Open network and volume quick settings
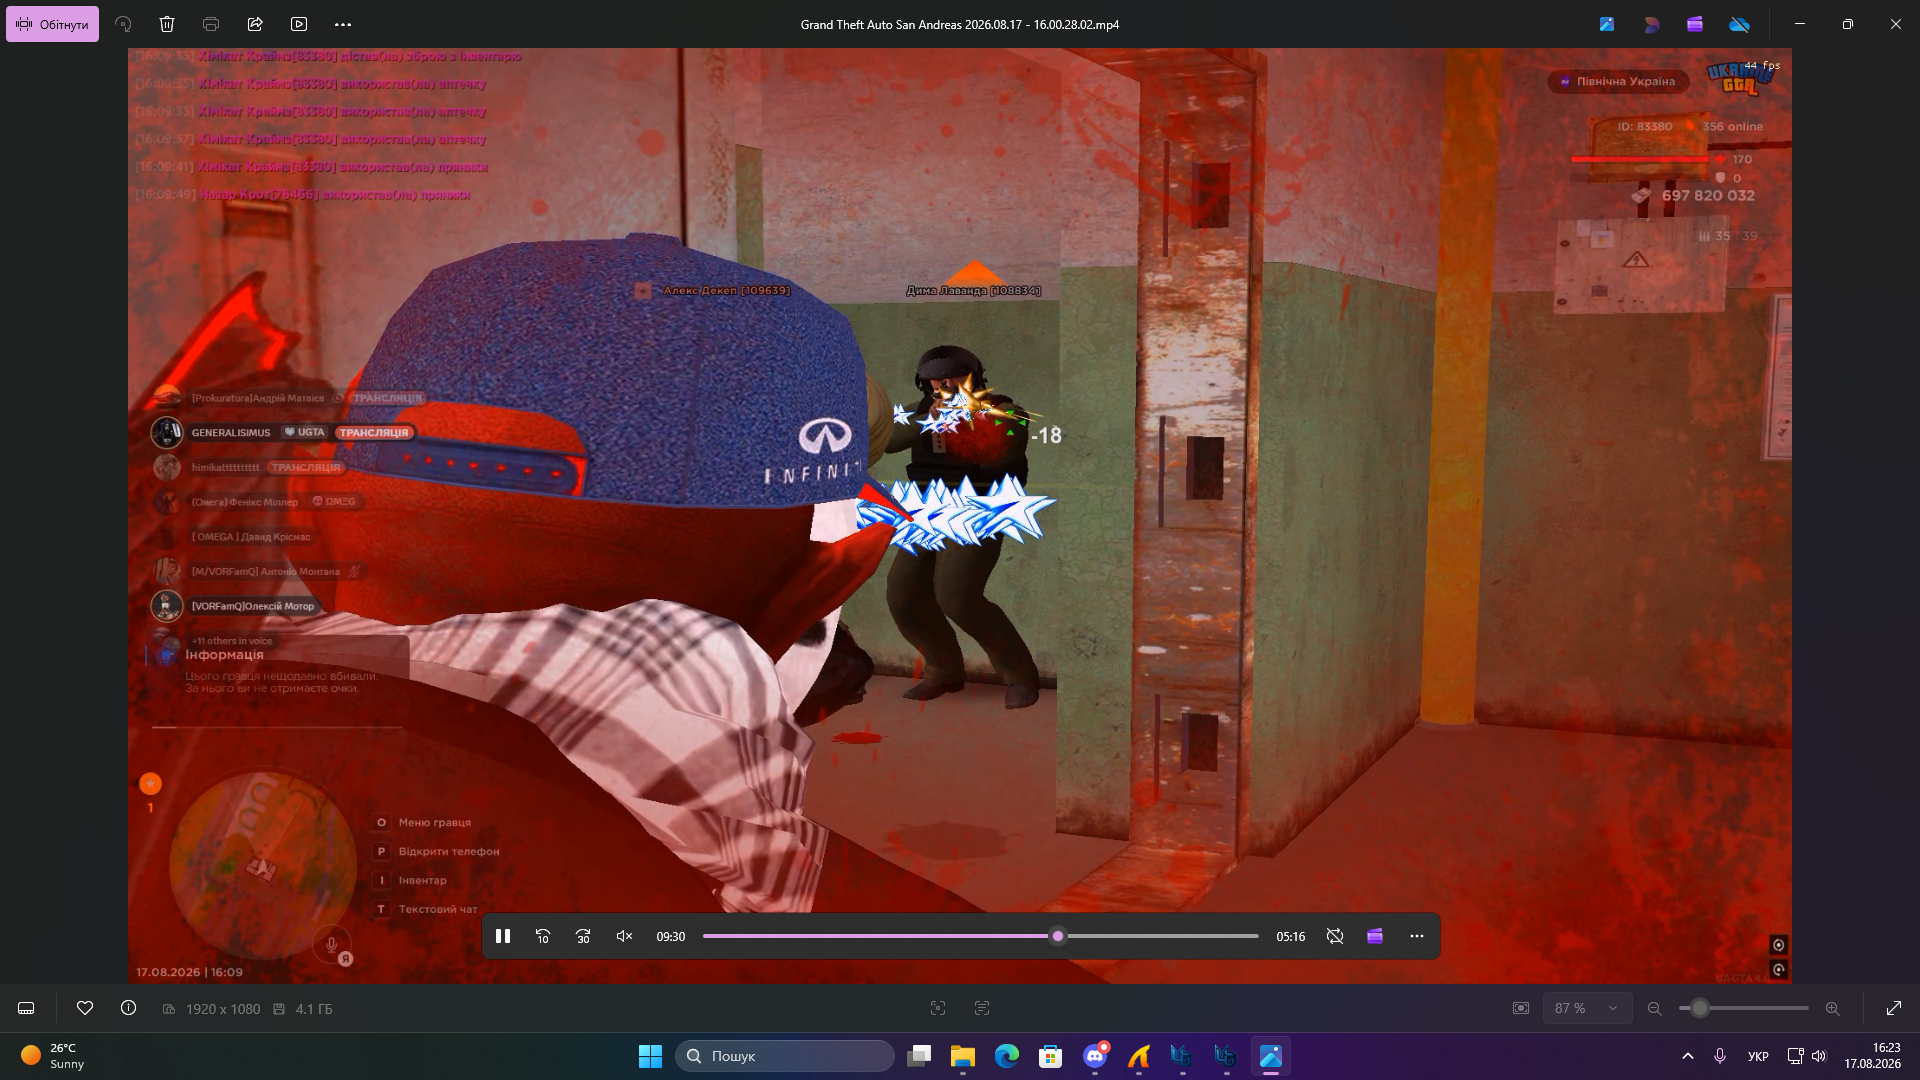Image resolution: width=1920 pixels, height=1080 pixels. coord(1807,1056)
